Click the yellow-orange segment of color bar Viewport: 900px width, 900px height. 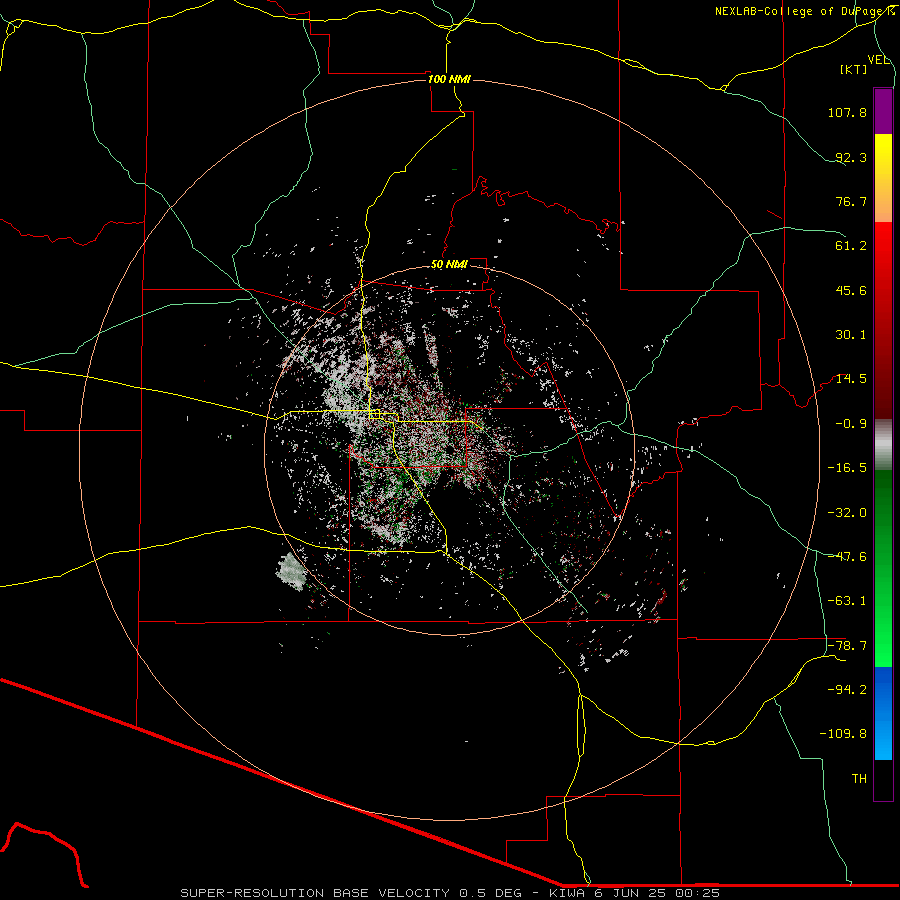[x=883, y=178]
